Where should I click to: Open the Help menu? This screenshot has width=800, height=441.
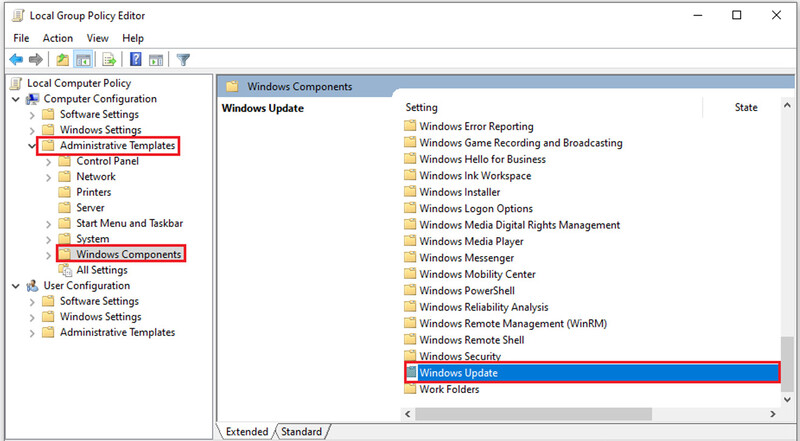pyautogui.click(x=133, y=38)
